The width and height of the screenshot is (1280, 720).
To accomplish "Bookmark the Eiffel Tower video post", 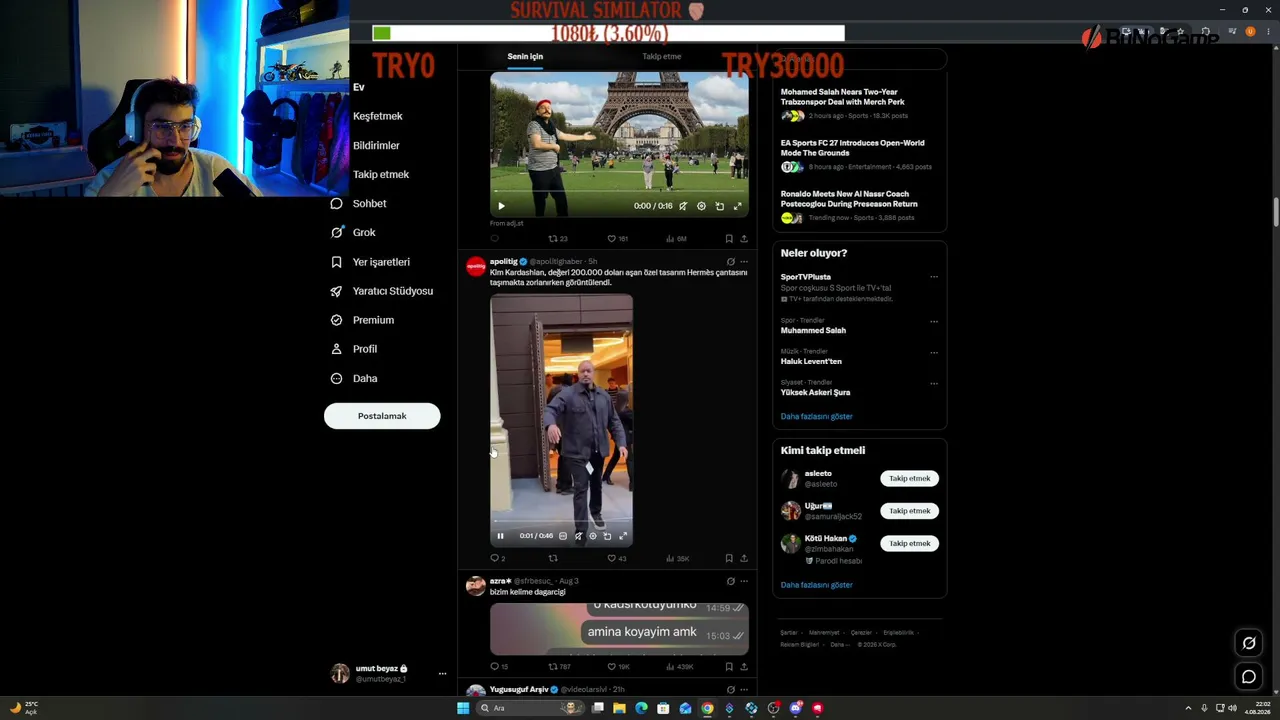I will coord(729,239).
